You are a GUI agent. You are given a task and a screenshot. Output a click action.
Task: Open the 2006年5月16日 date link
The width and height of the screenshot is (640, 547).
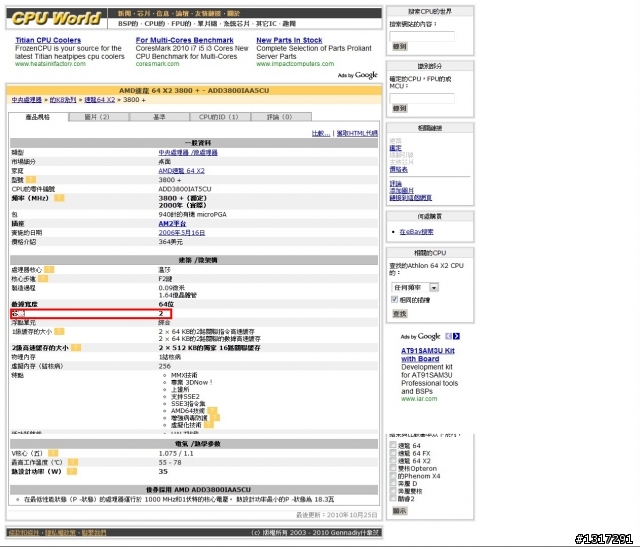coord(182,233)
